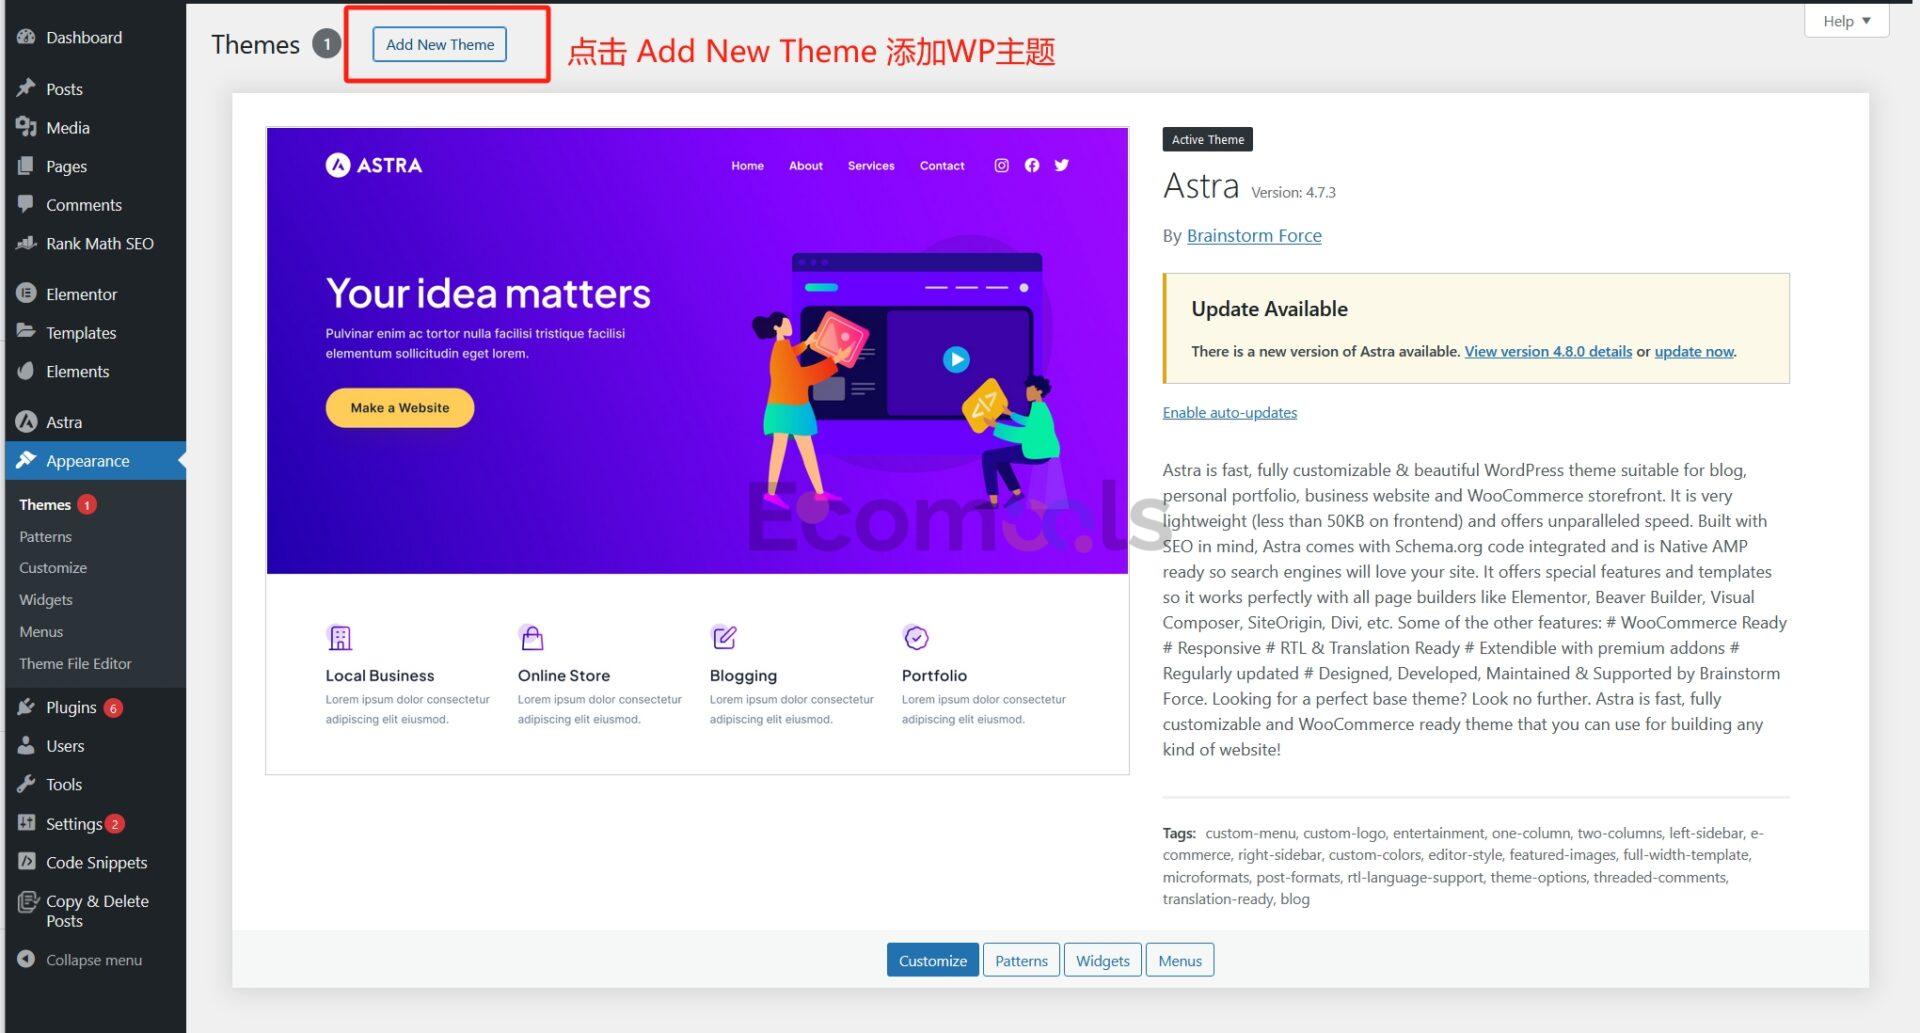Open Copy & Delete Posts icon
Screen dimensions: 1920x1033
(x=27, y=902)
